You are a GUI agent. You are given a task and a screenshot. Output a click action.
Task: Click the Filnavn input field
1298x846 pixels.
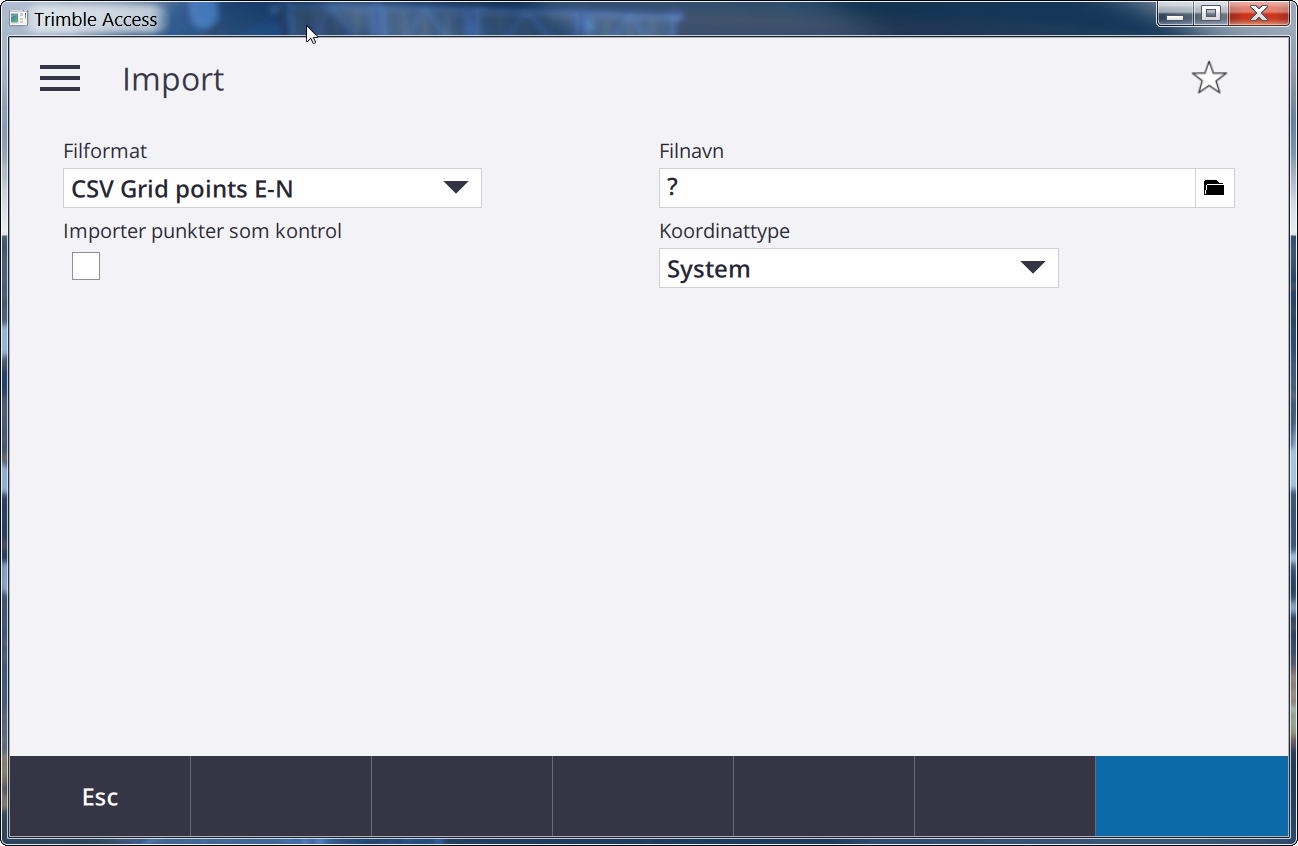coord(927,188)
